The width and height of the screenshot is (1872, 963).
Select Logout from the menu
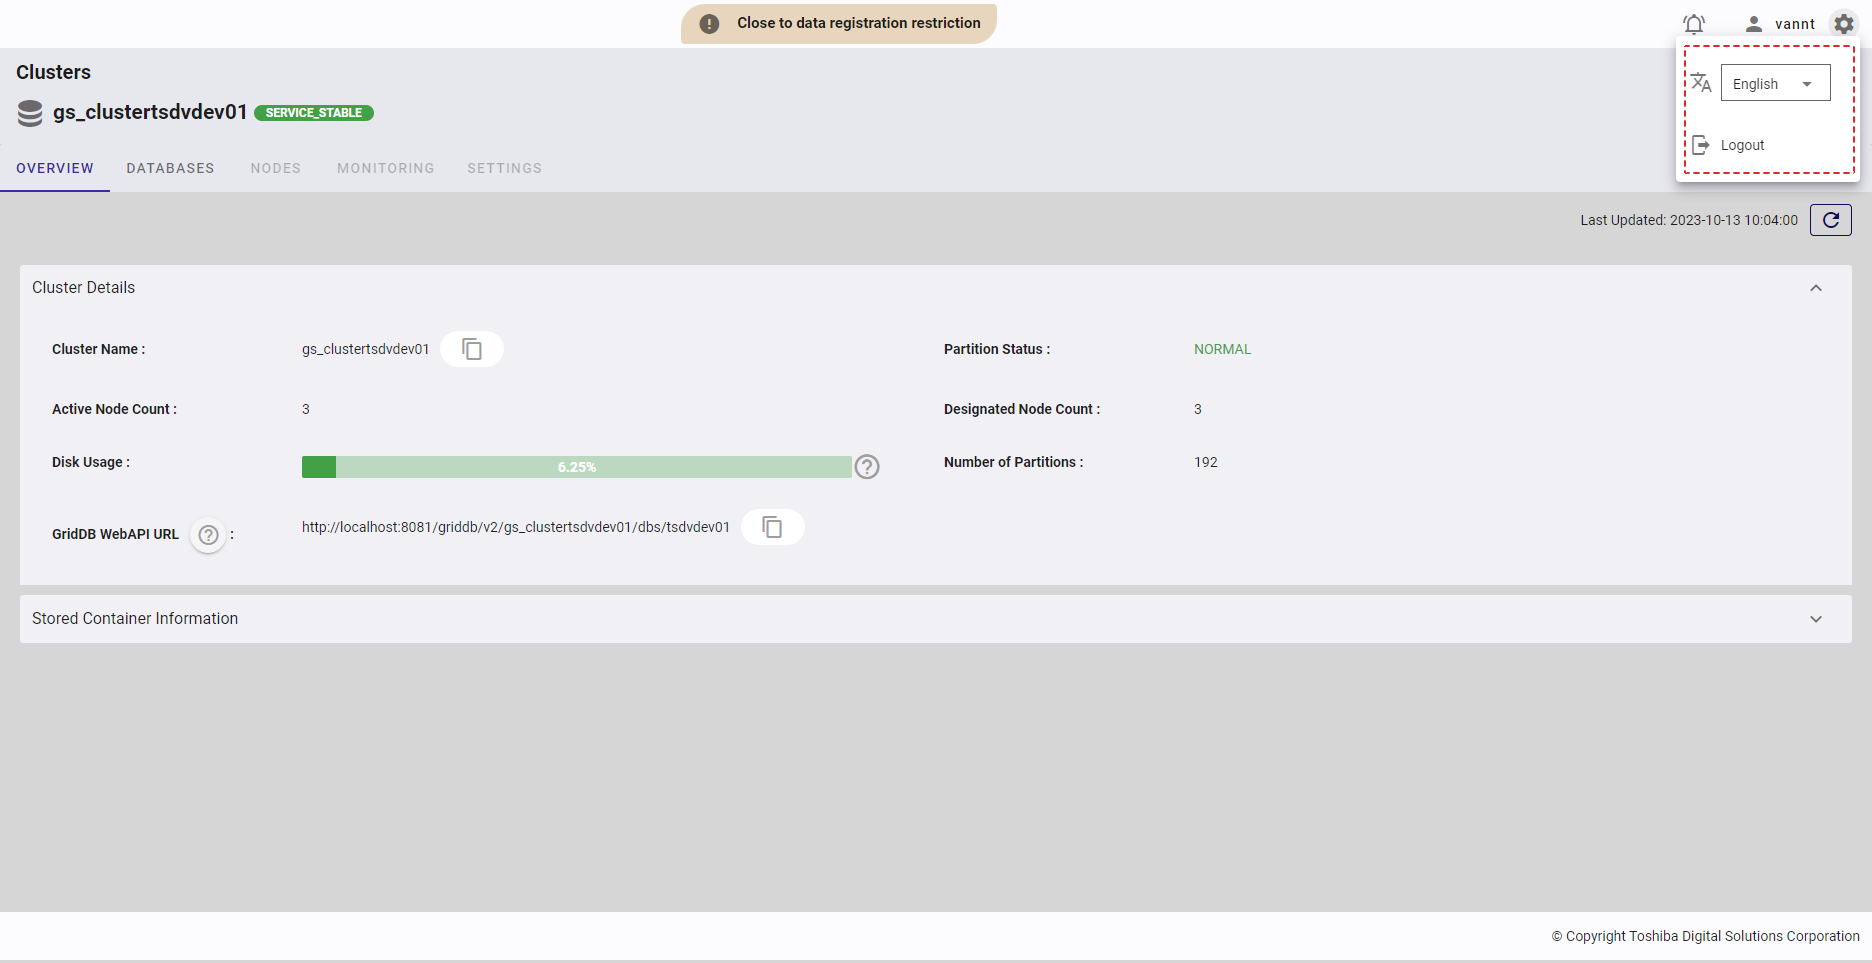coord(1742,144)
